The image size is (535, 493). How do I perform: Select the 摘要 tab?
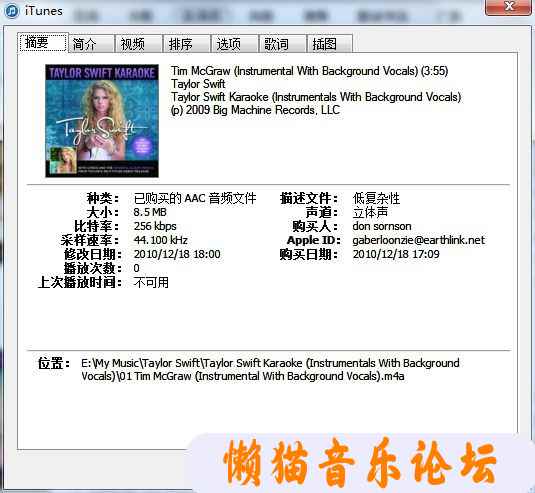tap(43, 43)
